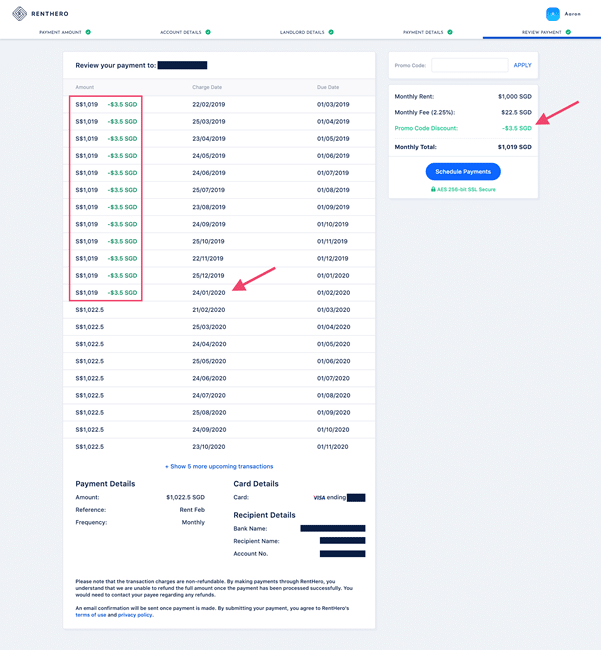Click the RentHero logo icon

pyautogui.click(x=19, y=14)
